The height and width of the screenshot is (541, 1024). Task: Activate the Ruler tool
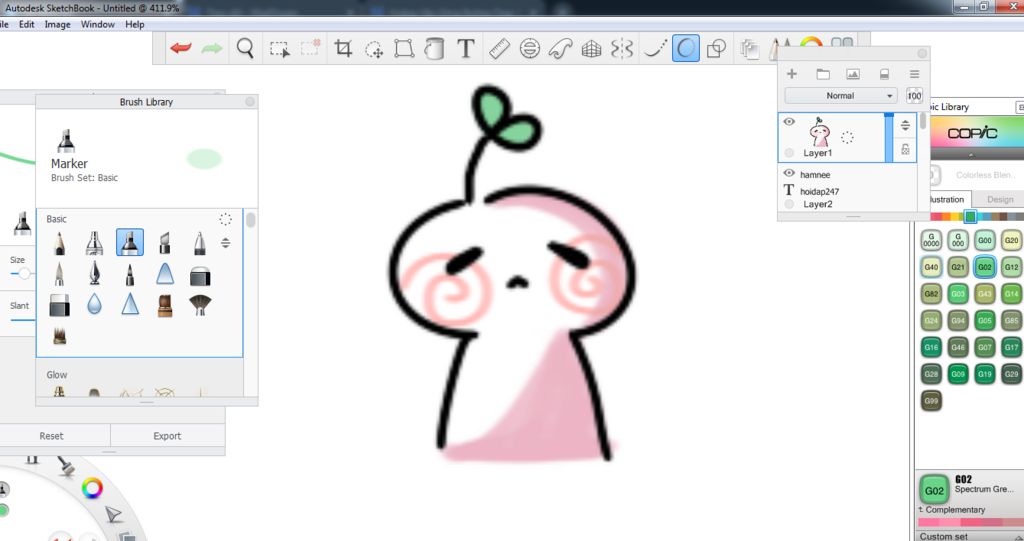pyautogui.click(x=499, y=48)
